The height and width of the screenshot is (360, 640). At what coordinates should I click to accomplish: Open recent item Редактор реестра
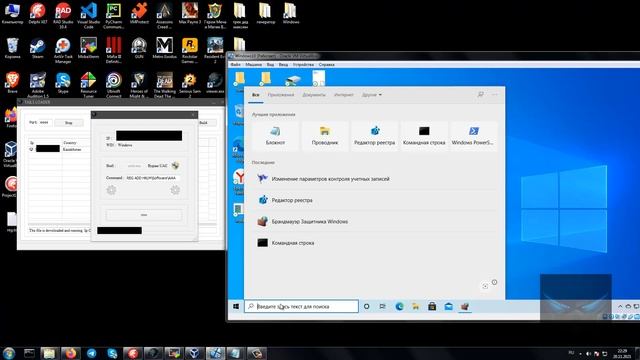374,200
